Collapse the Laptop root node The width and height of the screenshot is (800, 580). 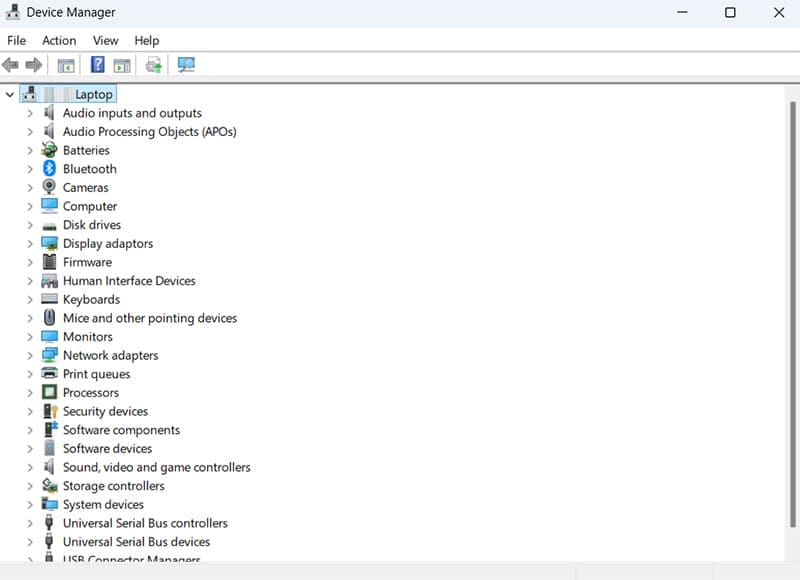tap(10, 94)
